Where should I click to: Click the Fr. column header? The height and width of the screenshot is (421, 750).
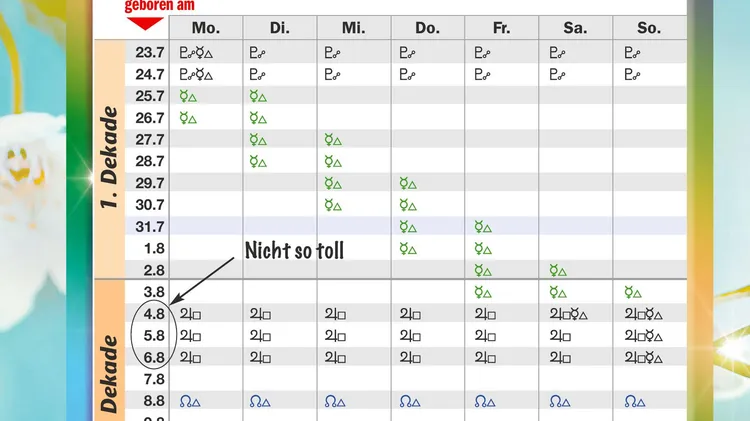(501, 28)
